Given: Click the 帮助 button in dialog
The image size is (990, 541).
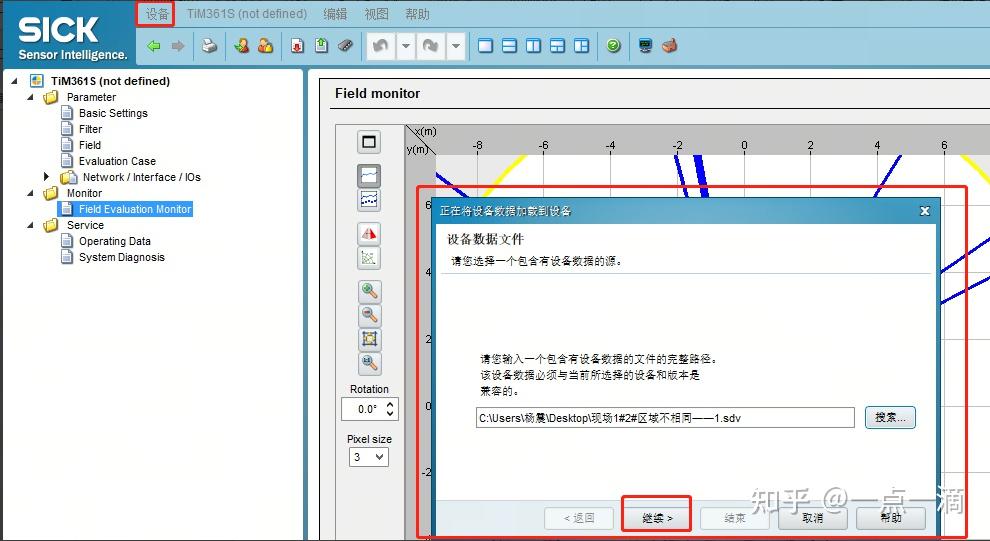Looking at the screenshot, I should (891, 518).
